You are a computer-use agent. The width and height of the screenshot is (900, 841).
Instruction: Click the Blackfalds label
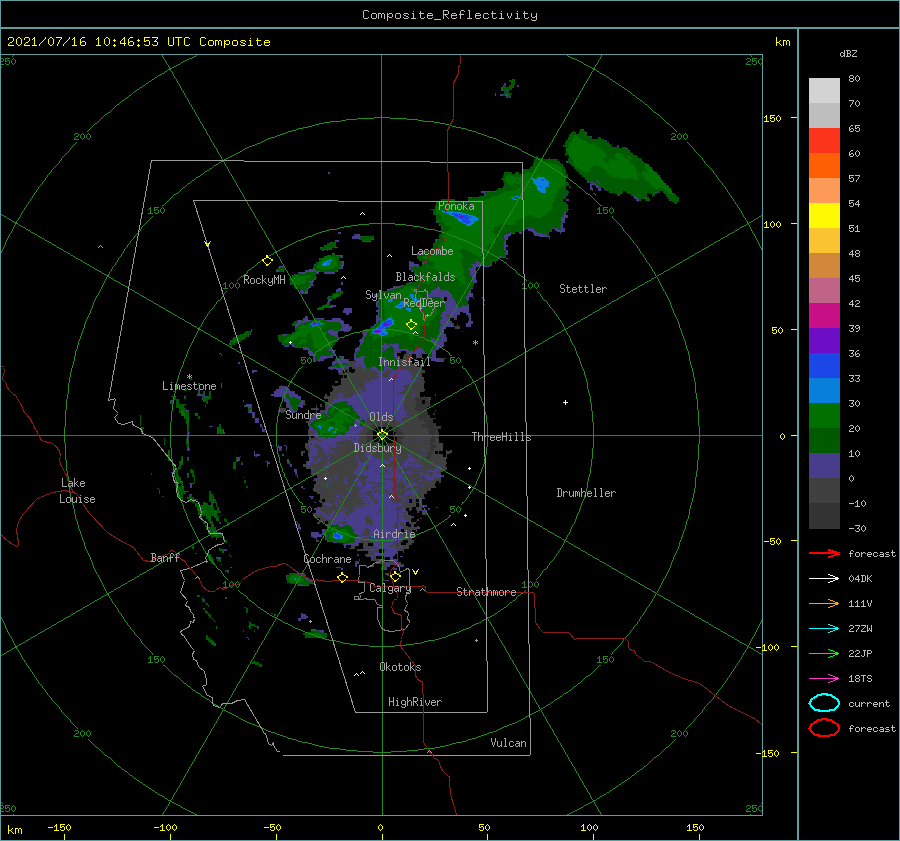coord(425,277)
